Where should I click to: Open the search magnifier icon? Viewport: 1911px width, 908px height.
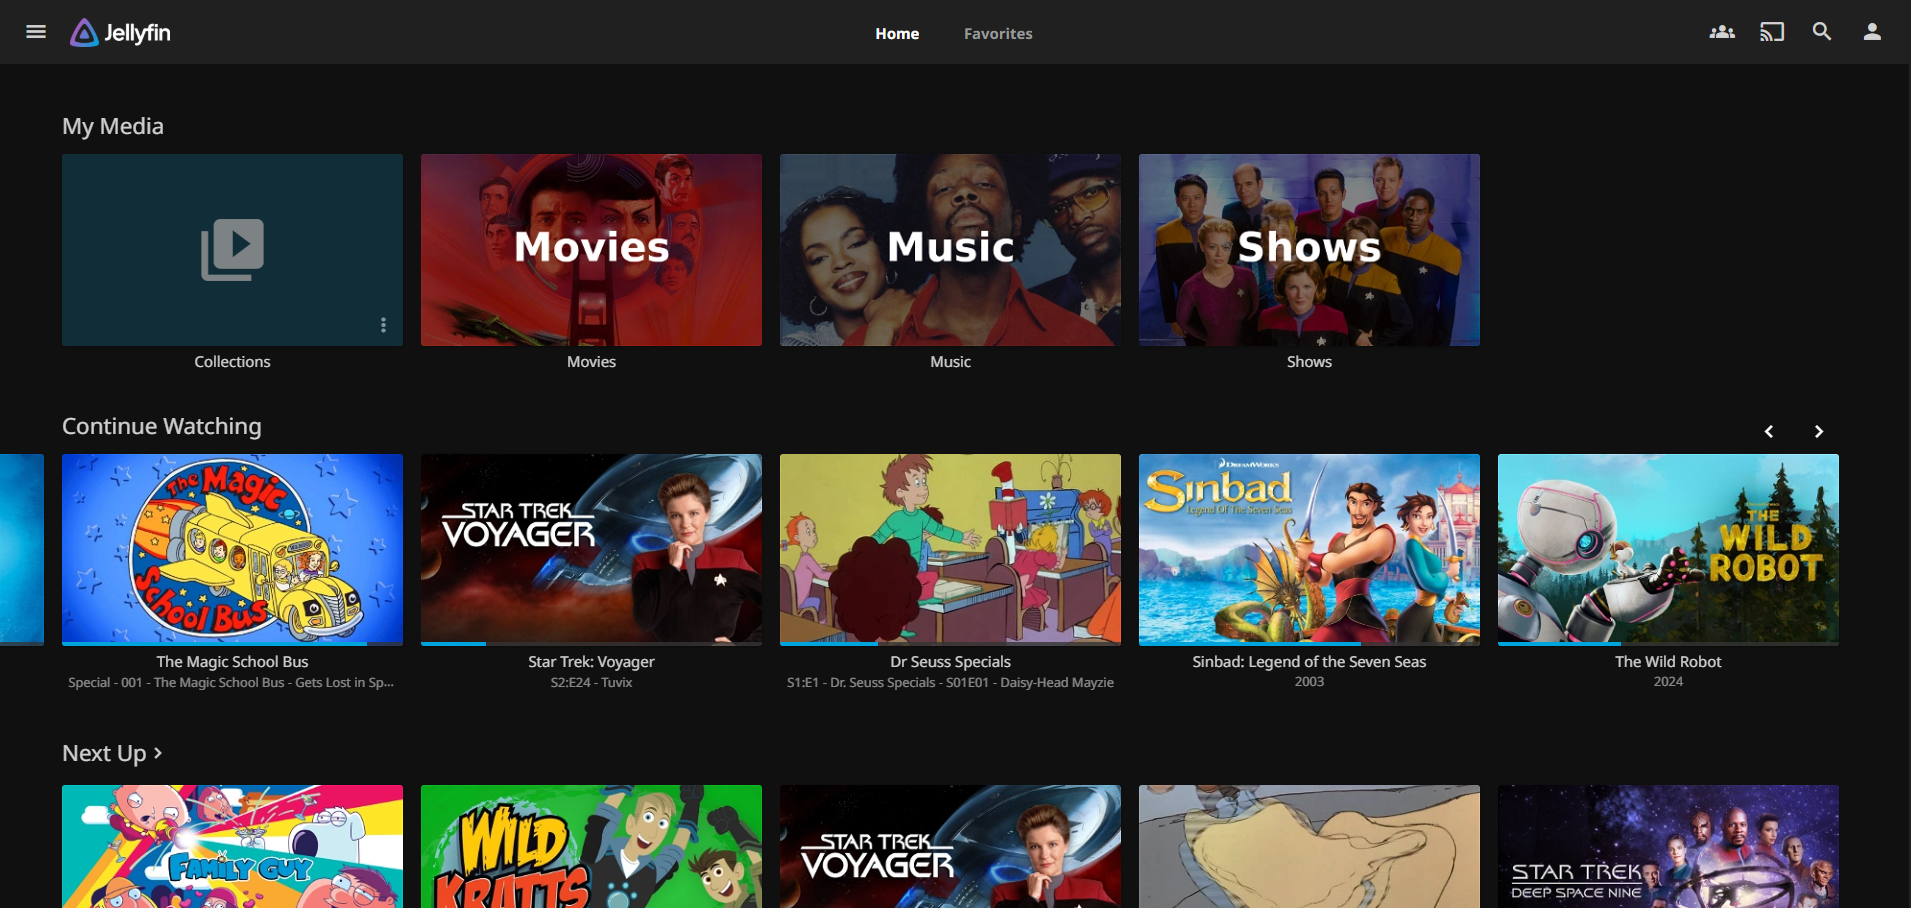[1822, 32]
